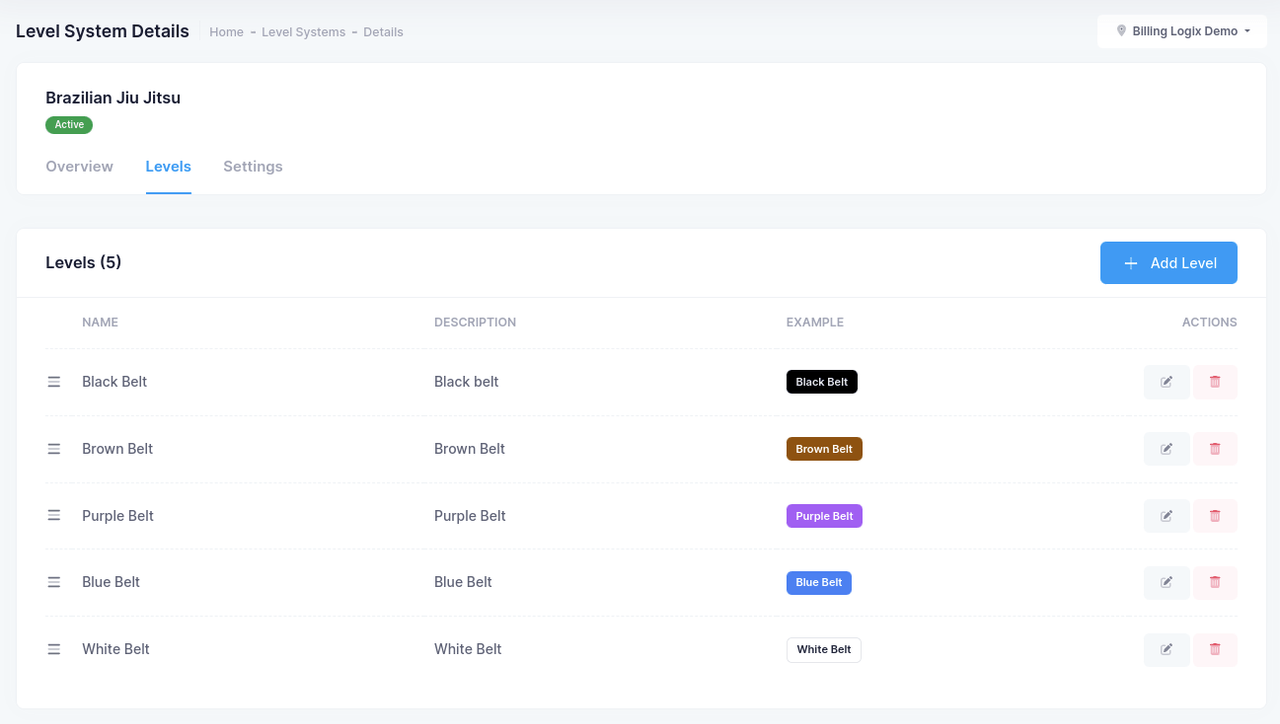Viewport: 1280px width, 724px height.
Task: Navigate to Level Systems breadcrumb
Action: 303,32
